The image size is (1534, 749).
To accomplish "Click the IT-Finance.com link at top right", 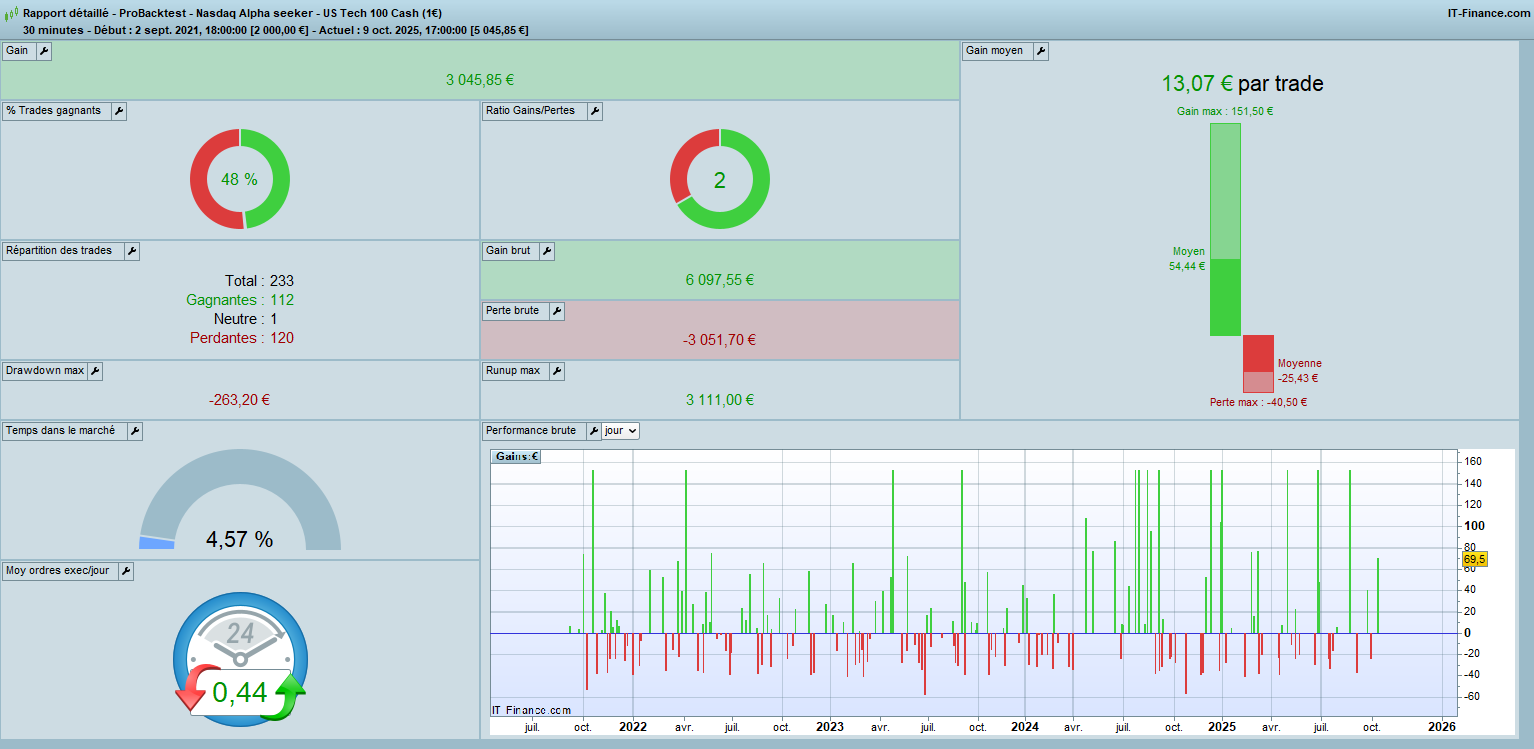I will point(1487,13).
